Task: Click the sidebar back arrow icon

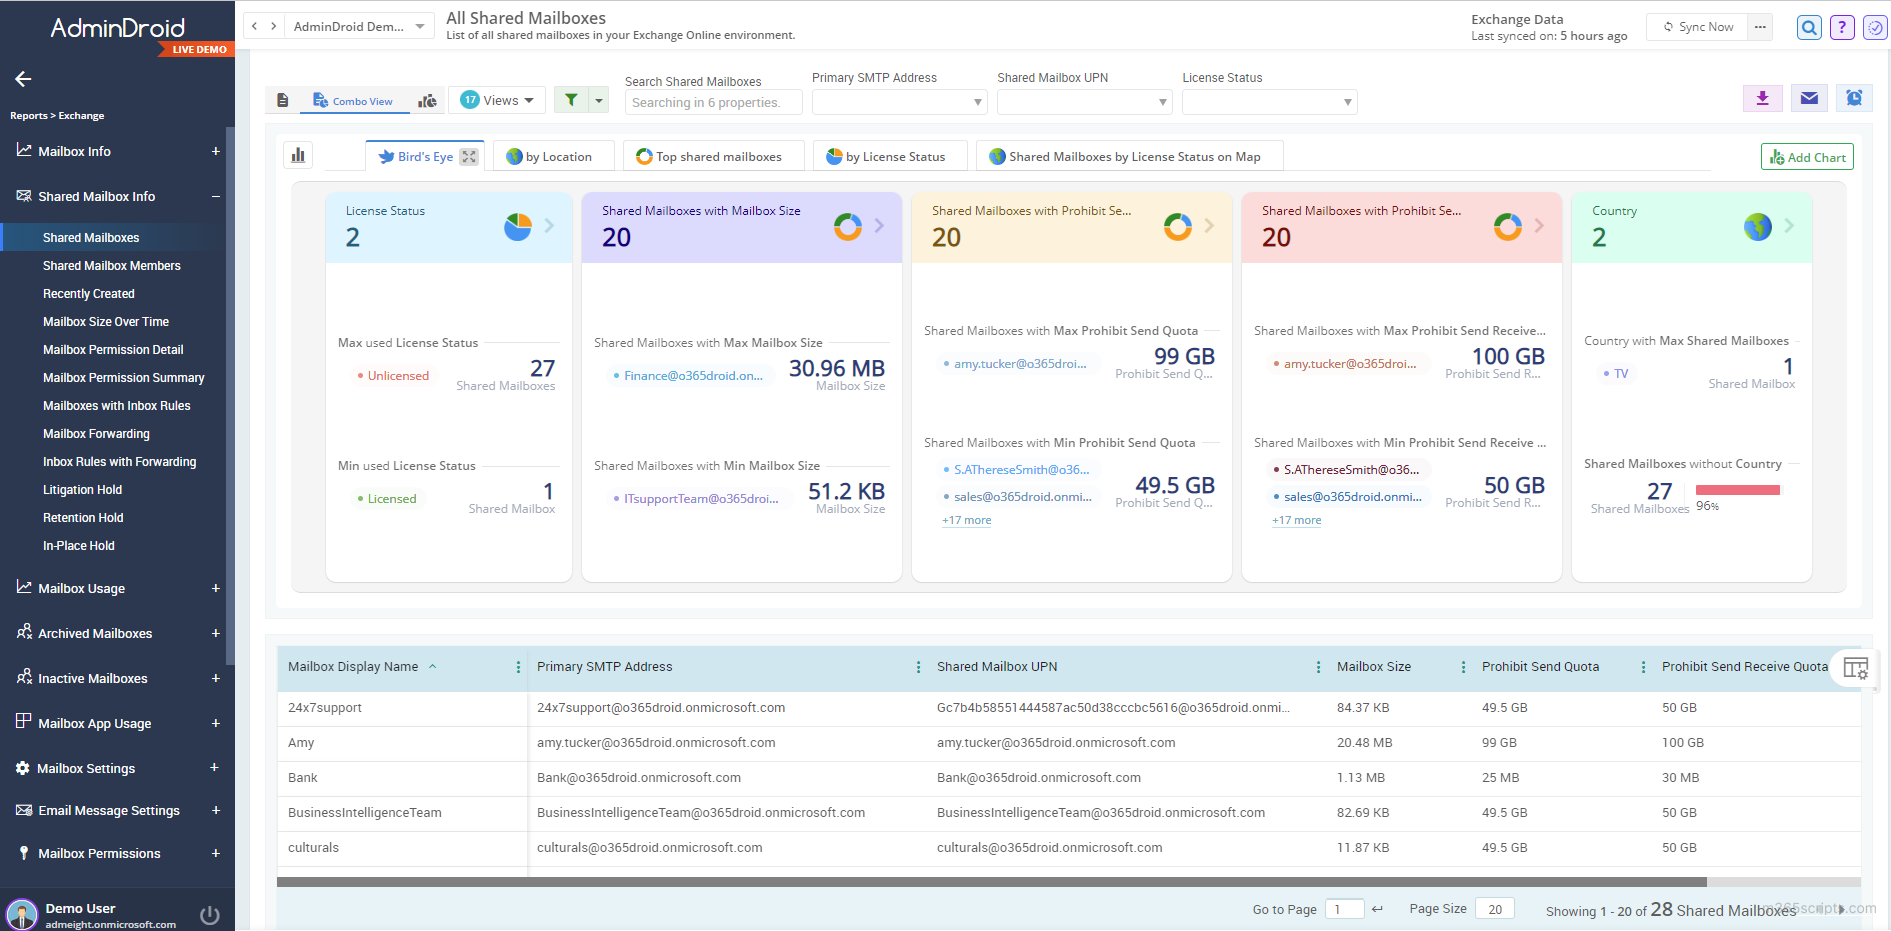Action: pyautogui.click(x=23, y=79)
